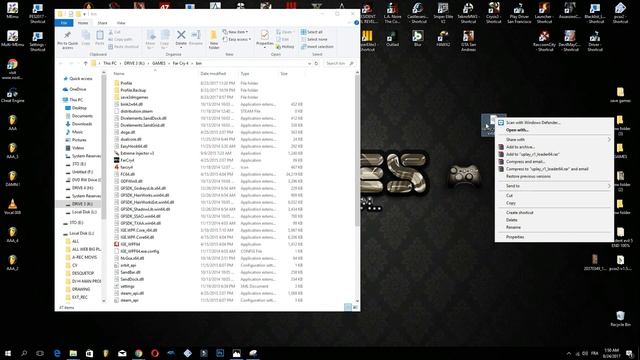Open the Copy to dropdown in the ribbon
The image size is (640, 360).
[x=164, y=40]
